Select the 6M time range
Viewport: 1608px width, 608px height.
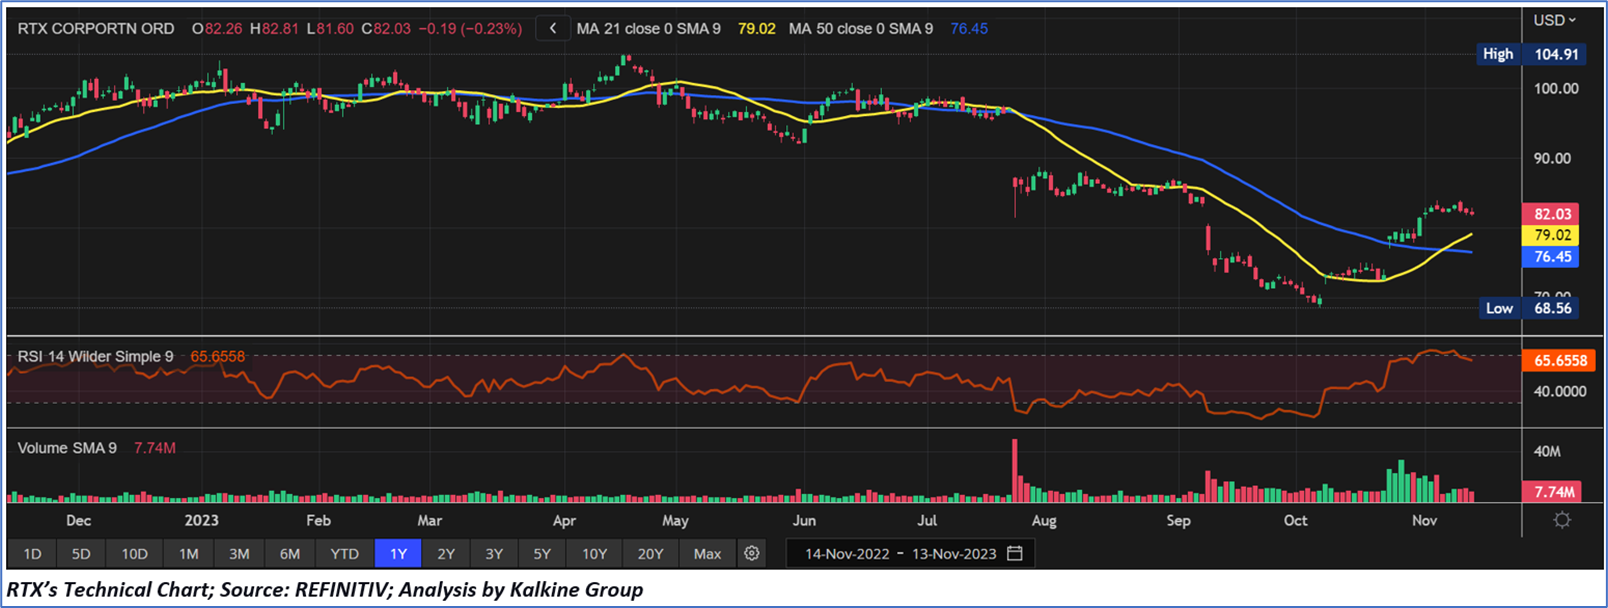pyautogui.click(x=290, y=553)
